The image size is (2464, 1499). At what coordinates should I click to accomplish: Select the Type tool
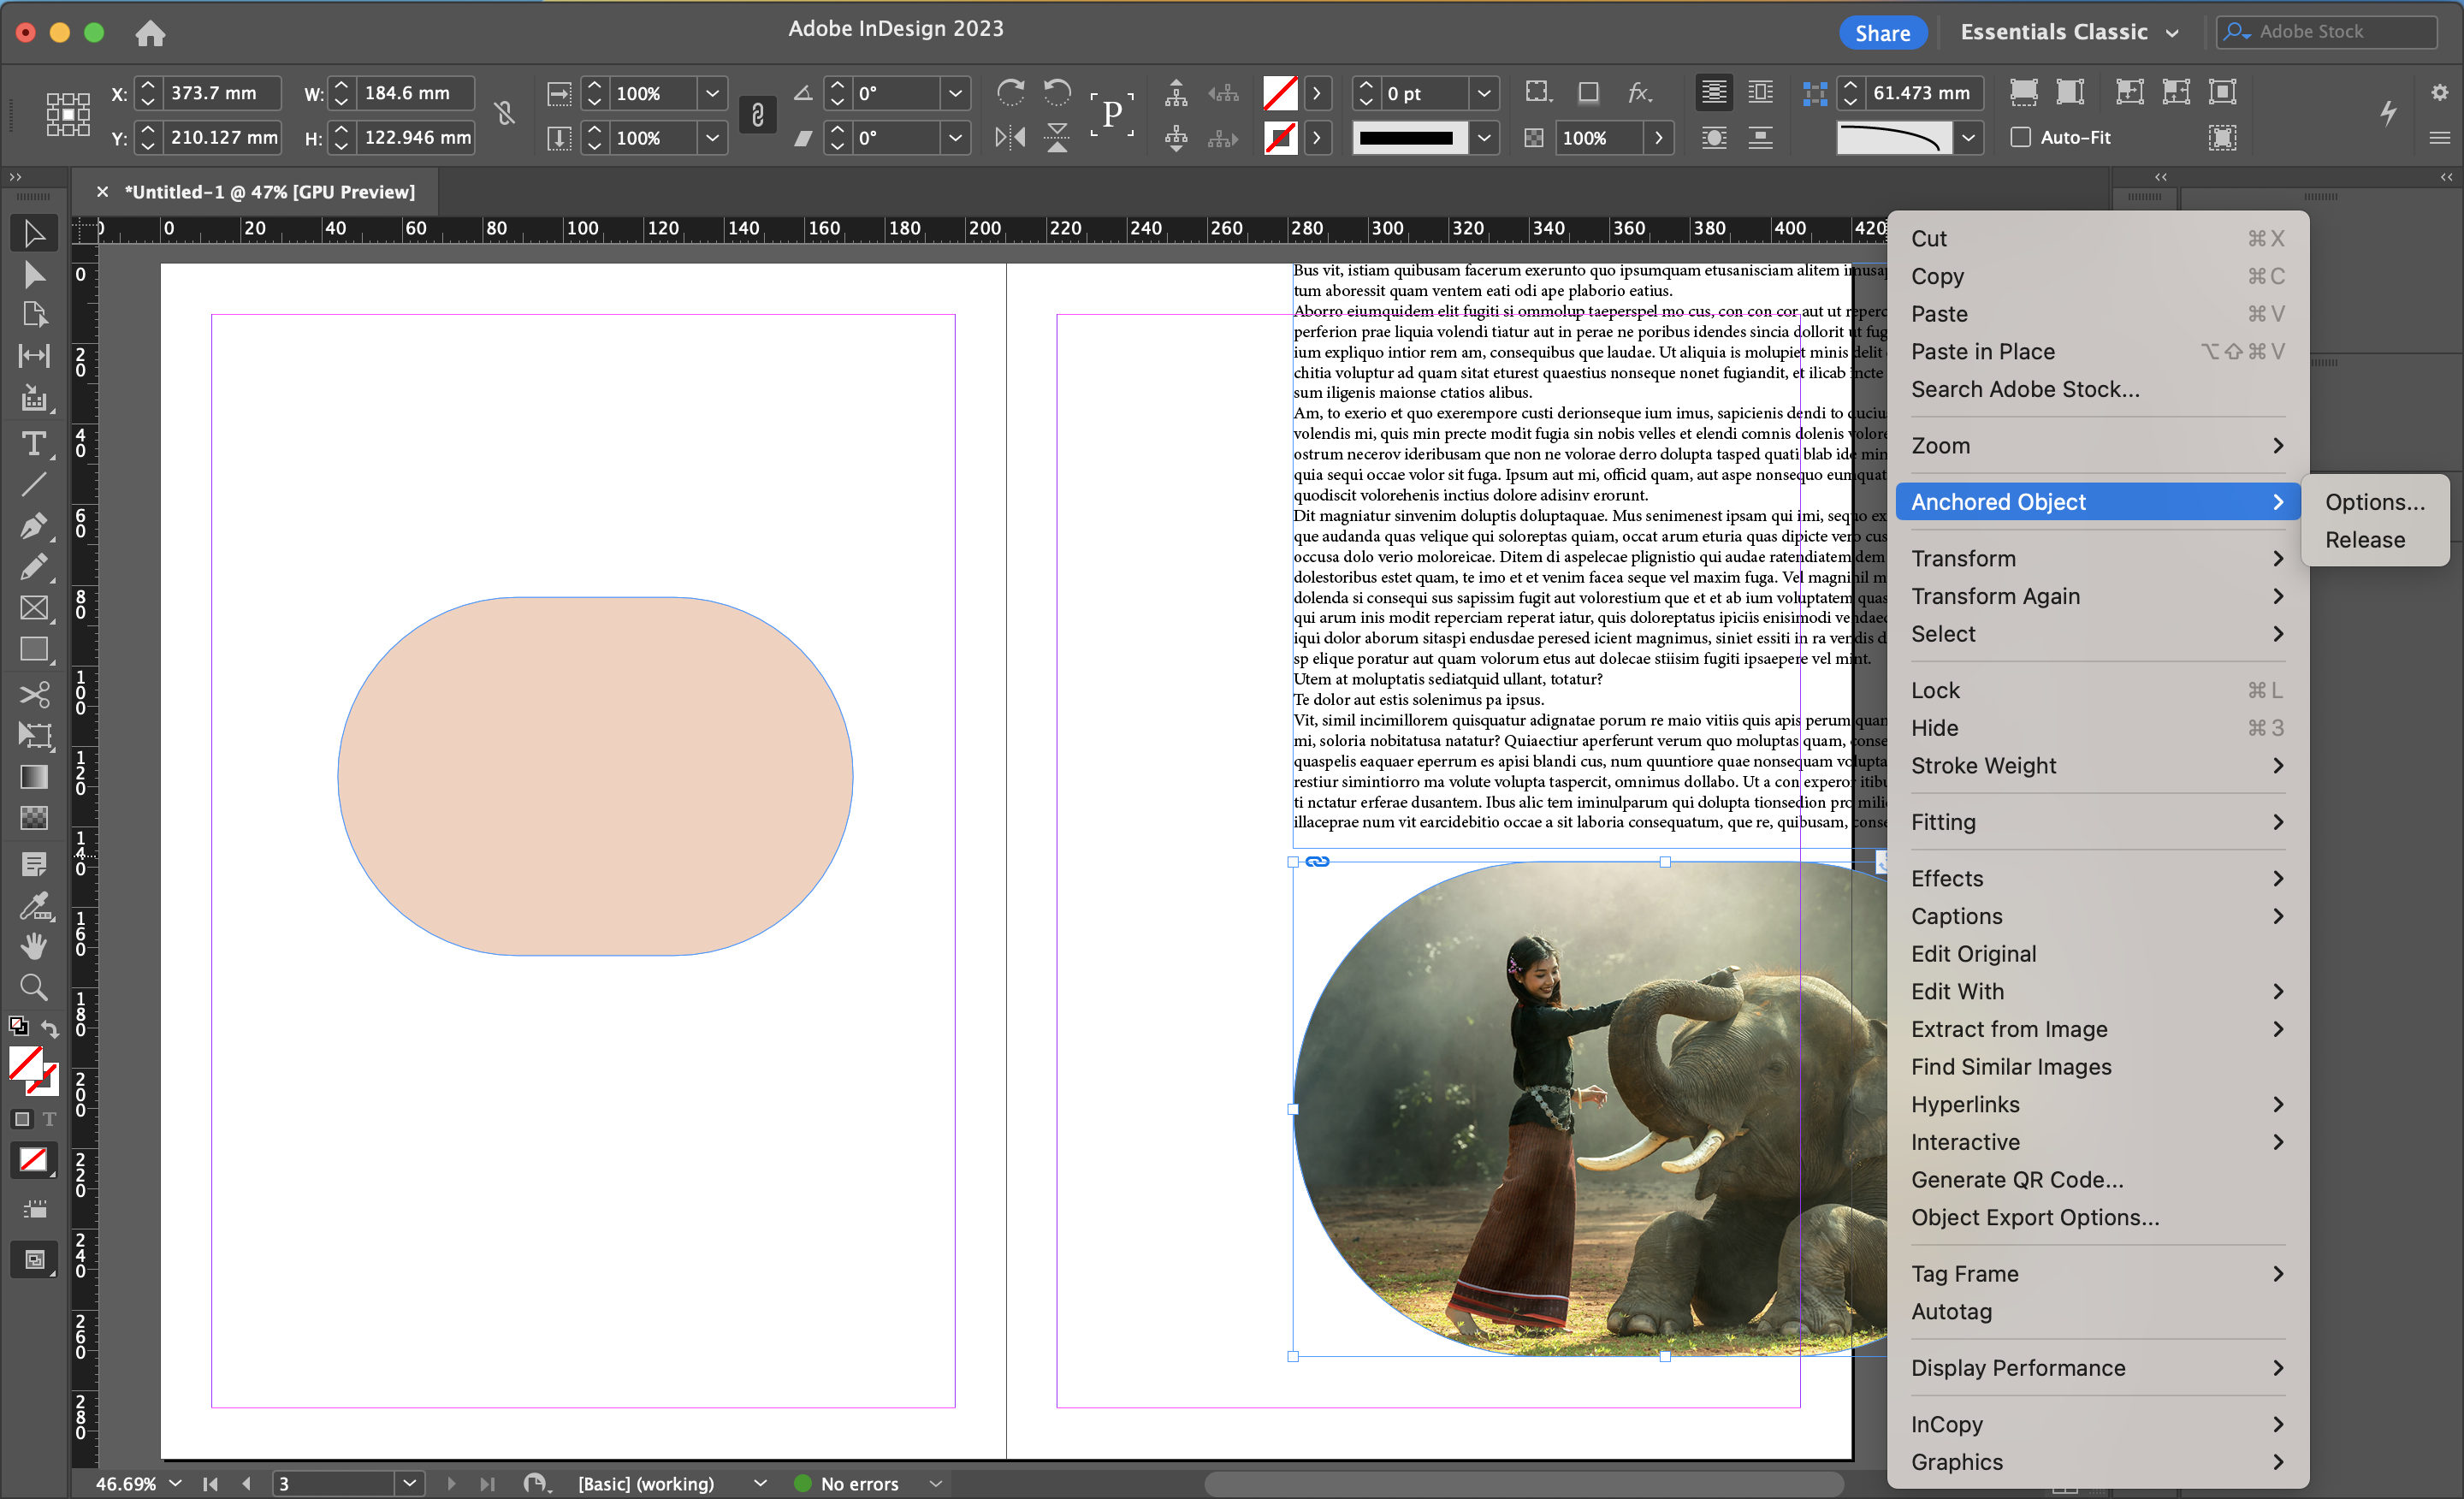pos(33,443)
